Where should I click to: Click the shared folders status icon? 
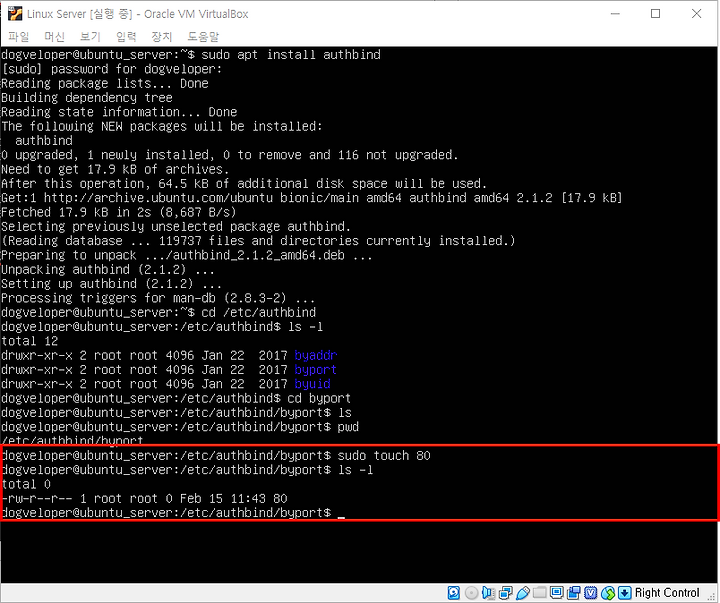tap(540, 592)
